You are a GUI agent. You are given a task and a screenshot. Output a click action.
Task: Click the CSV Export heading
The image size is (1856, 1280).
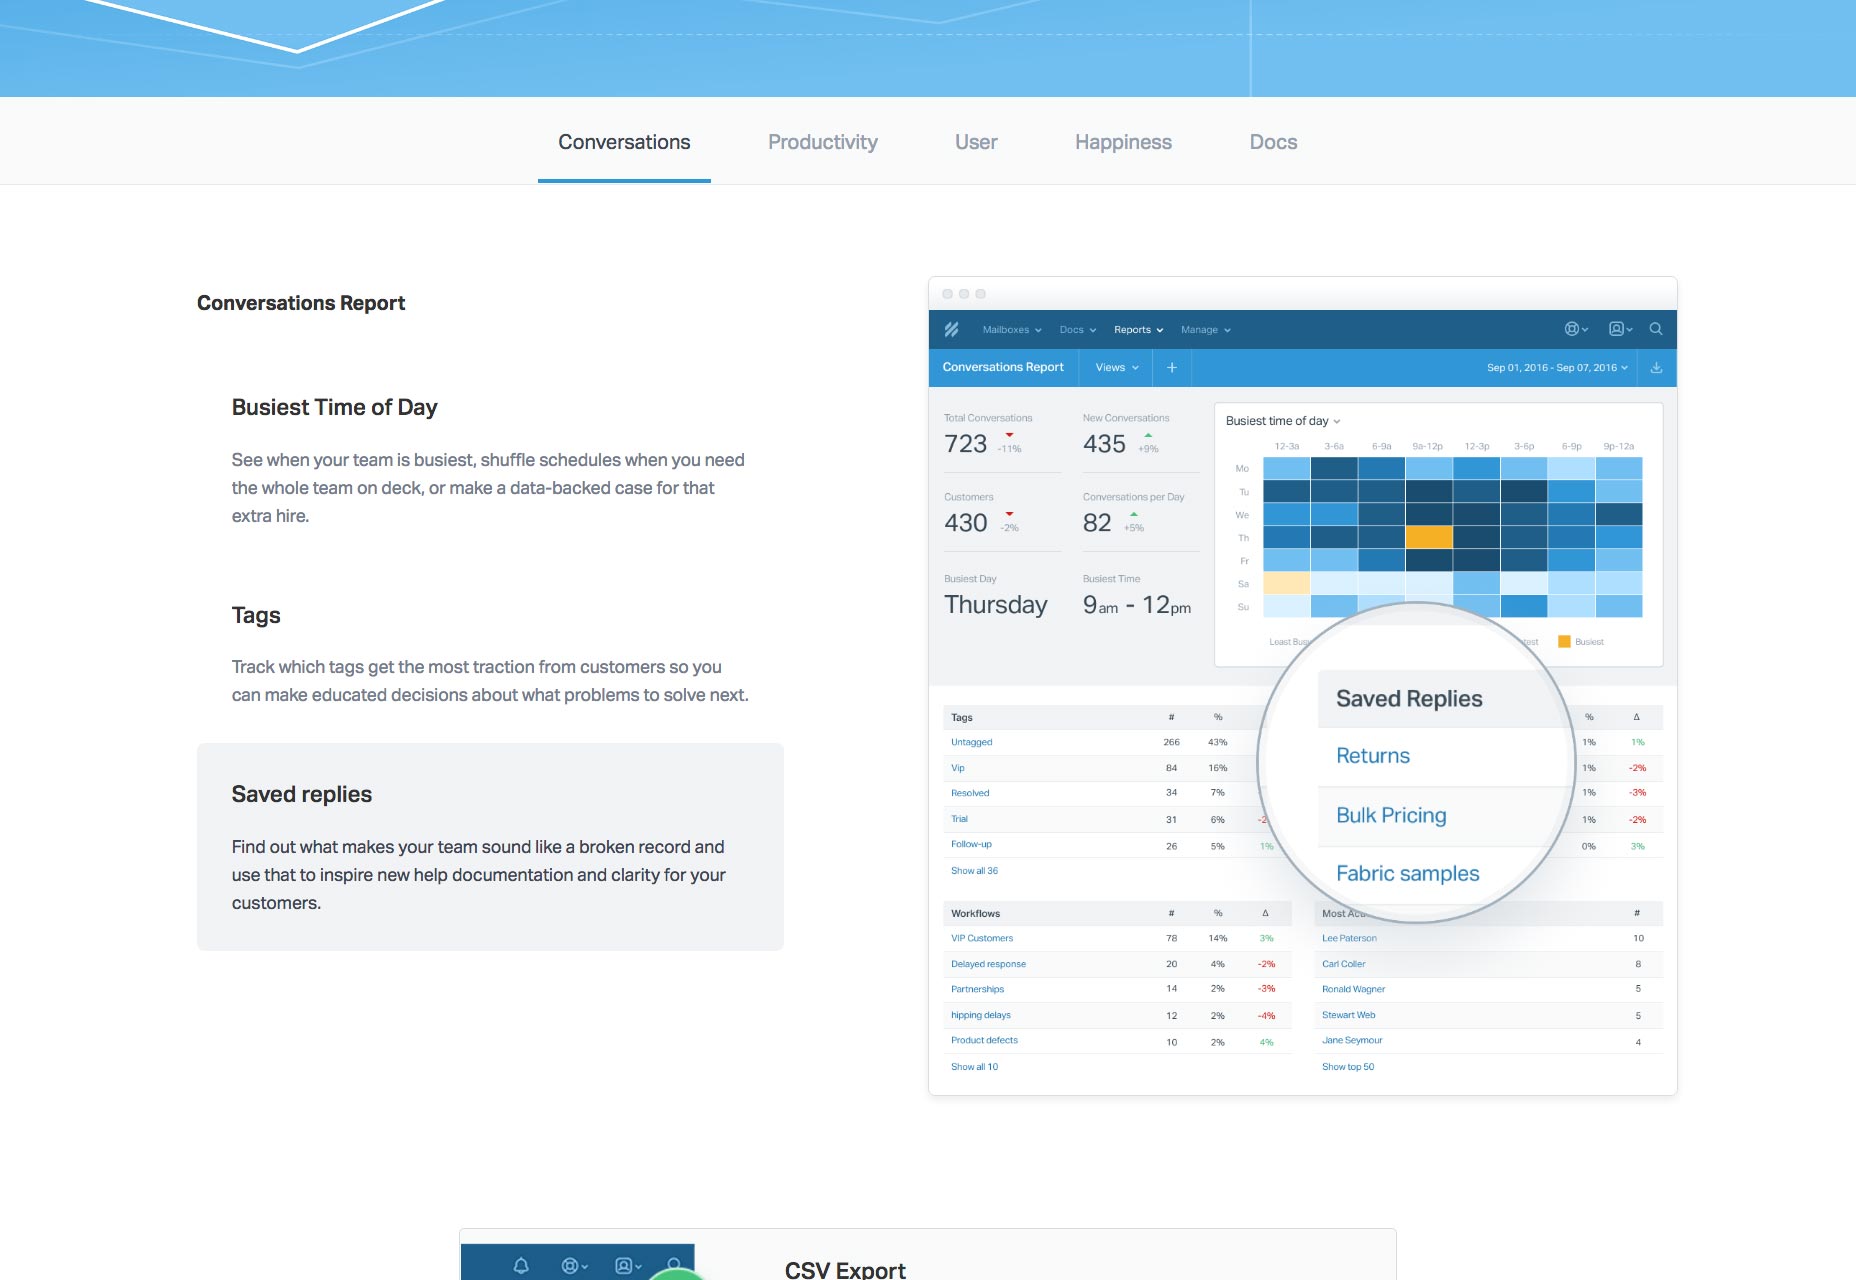coord(845,1269)
